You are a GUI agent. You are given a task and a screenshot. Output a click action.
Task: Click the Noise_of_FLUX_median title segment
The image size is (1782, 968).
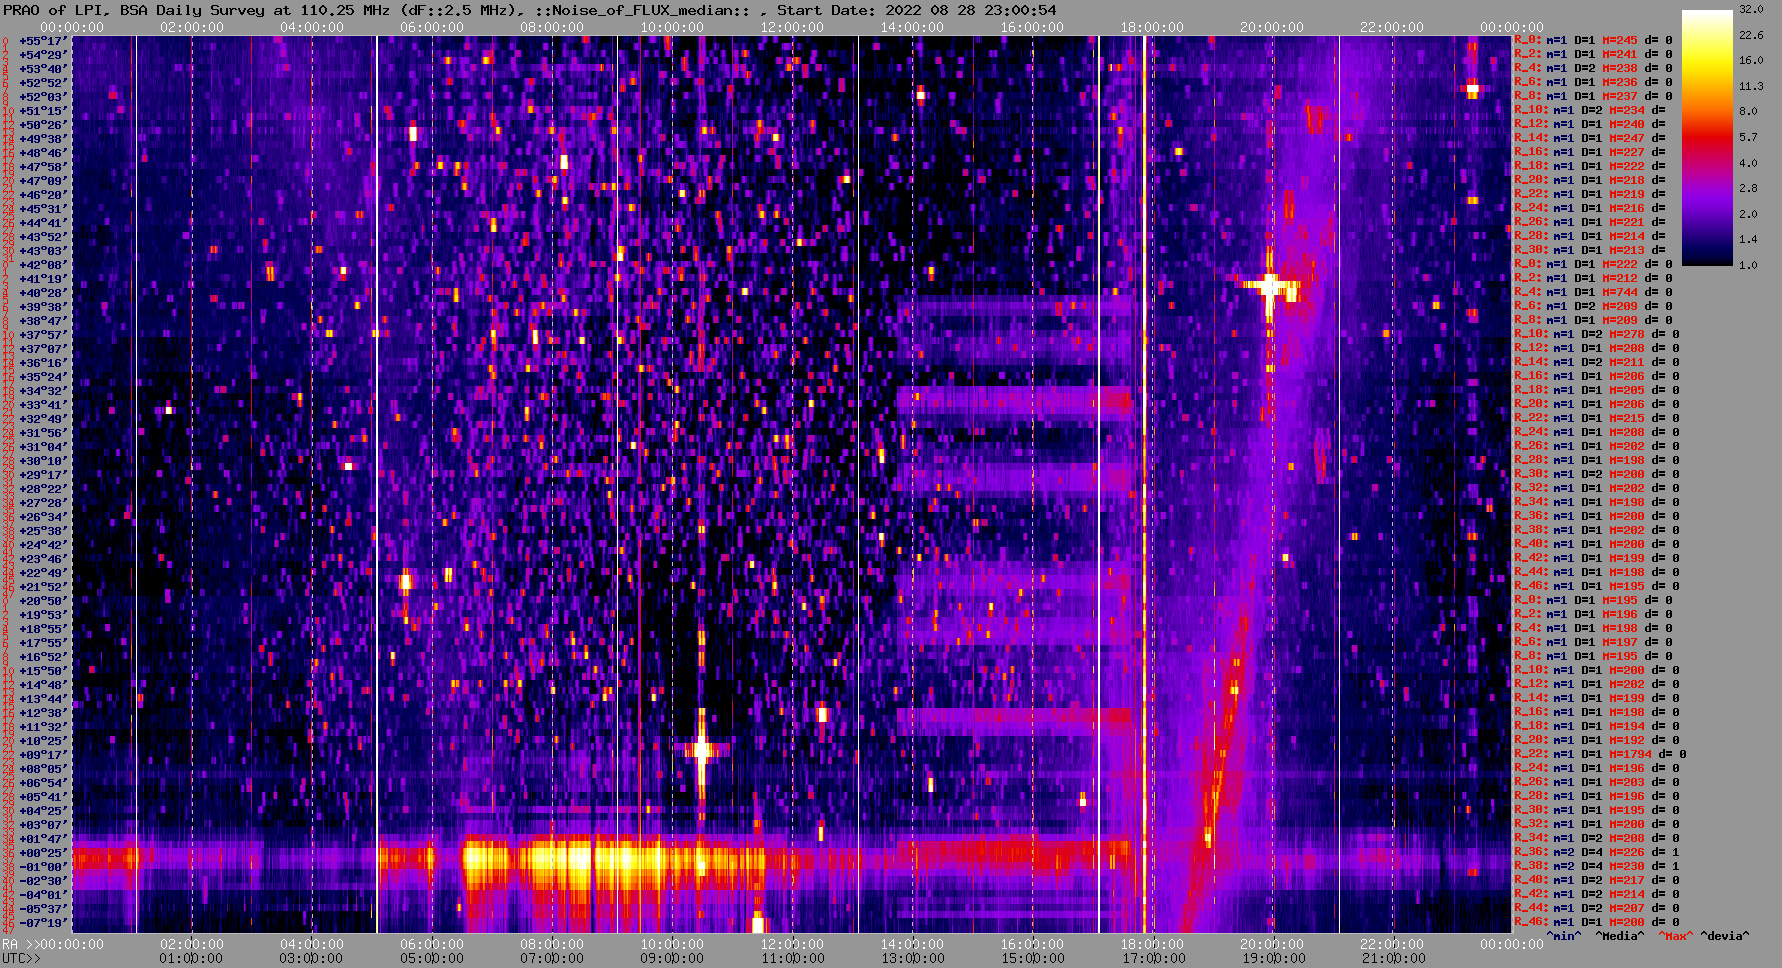click(640, 10)
